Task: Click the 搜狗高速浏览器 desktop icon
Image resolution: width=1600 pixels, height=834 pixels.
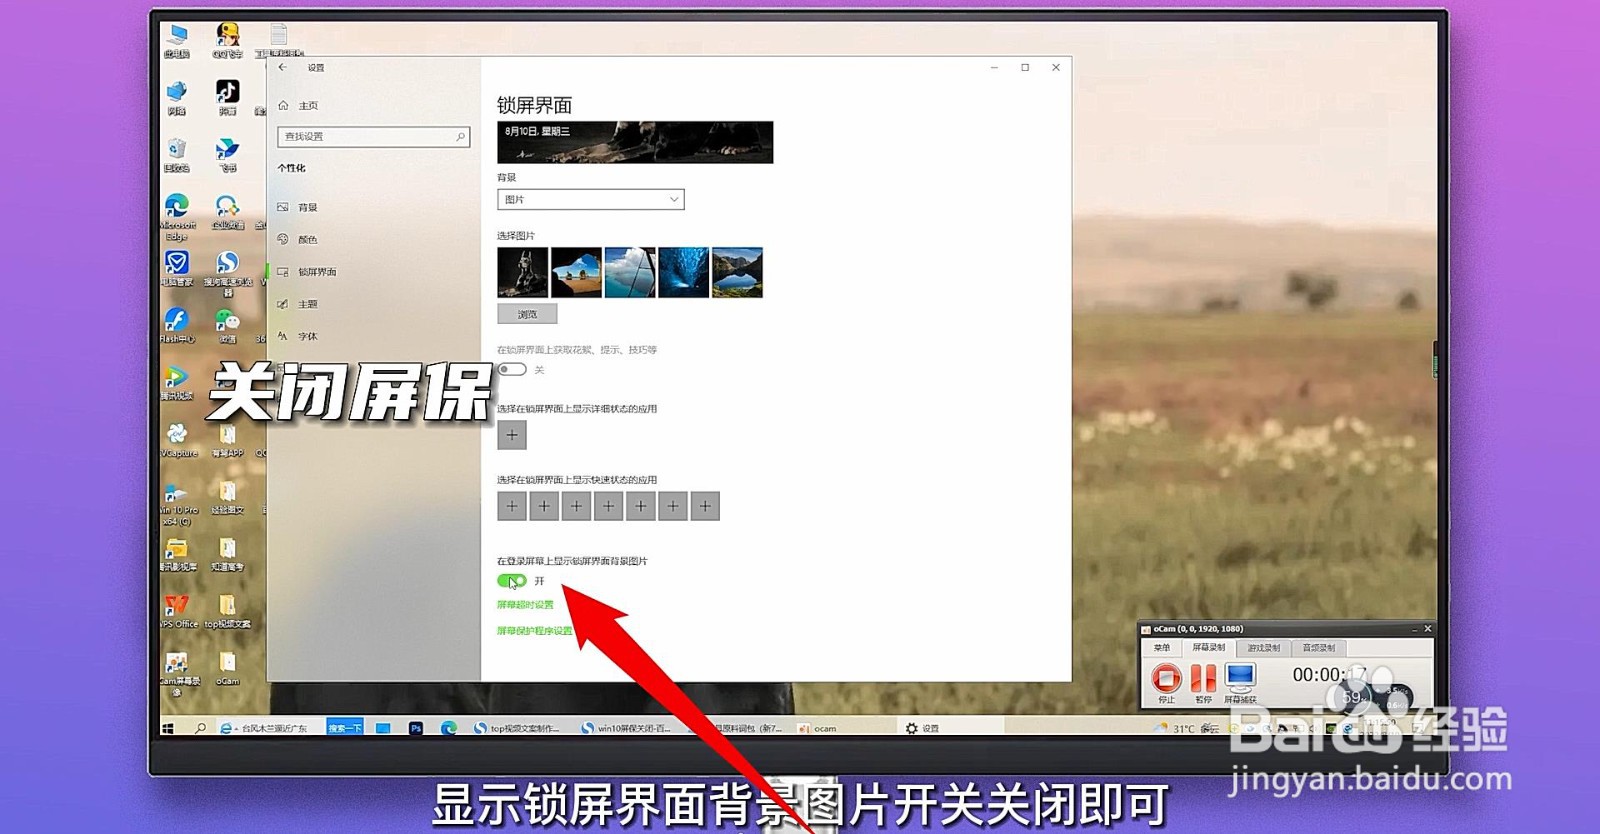Action: [228, 273]
